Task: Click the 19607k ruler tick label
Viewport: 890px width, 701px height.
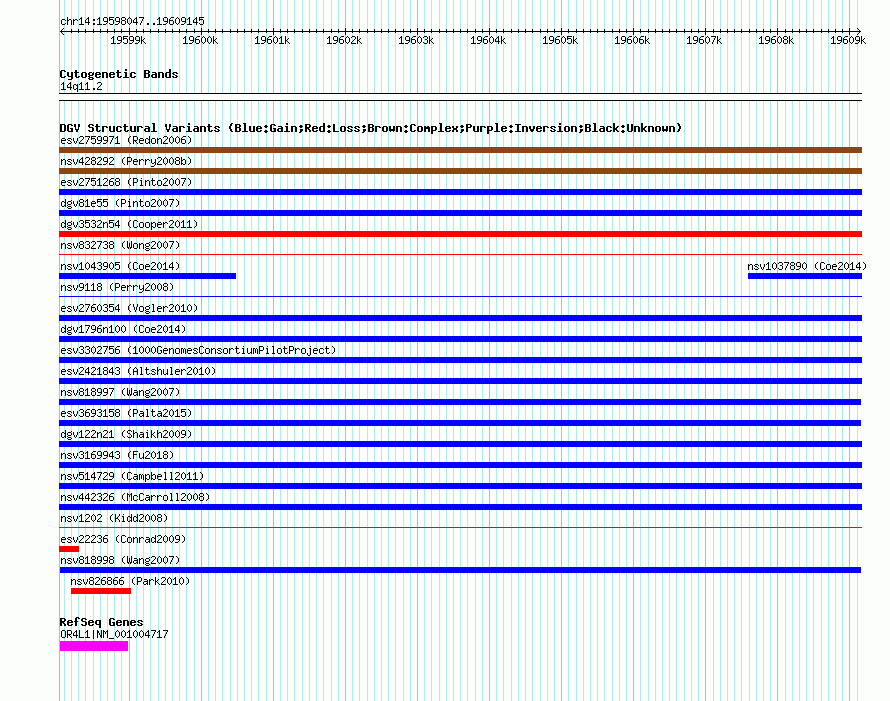Action: click(x=704, y=40)
